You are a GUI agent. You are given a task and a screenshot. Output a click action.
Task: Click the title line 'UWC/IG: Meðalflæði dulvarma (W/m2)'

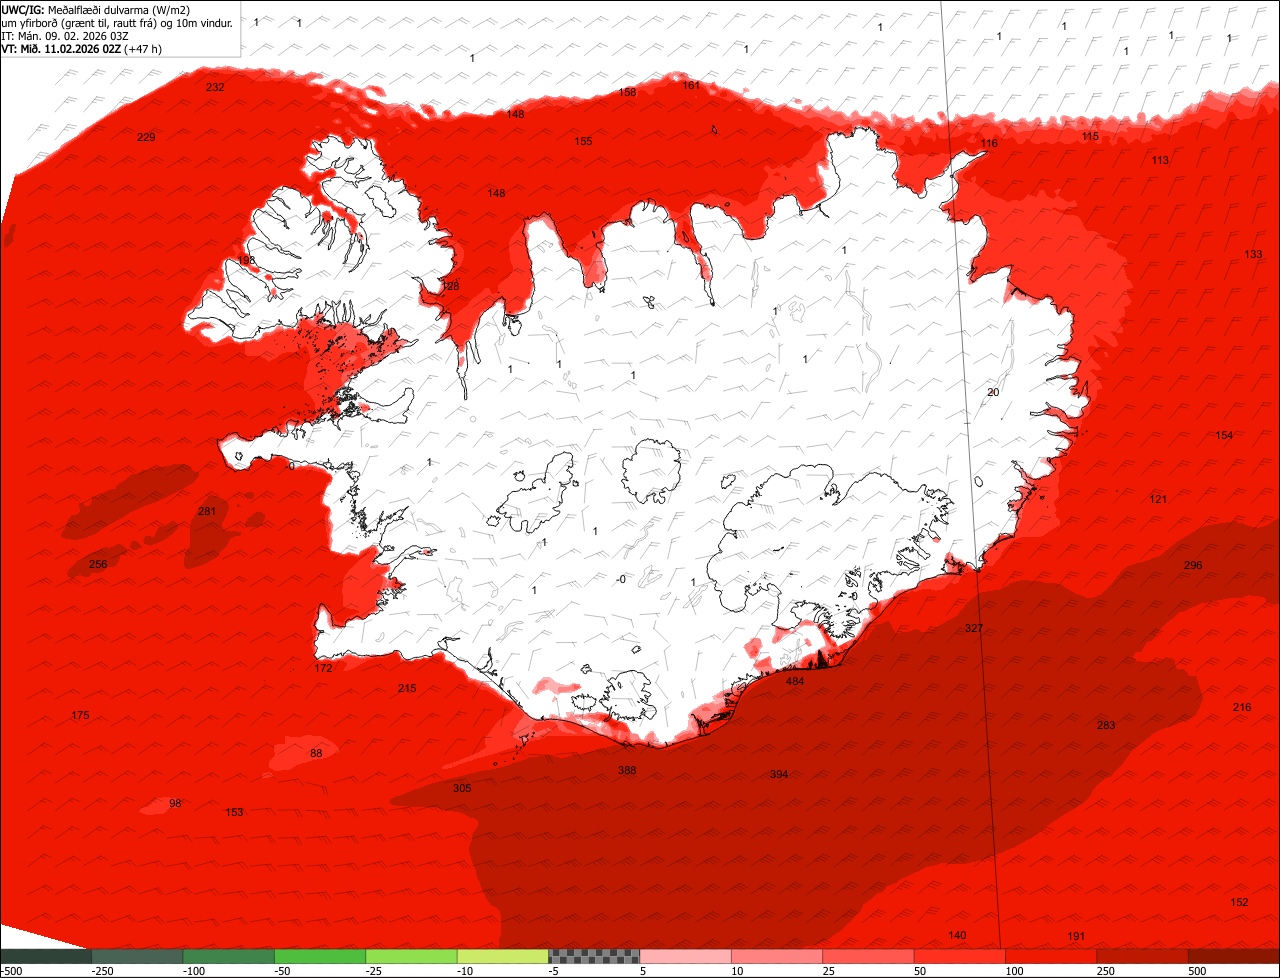click(x=96, y=9)
